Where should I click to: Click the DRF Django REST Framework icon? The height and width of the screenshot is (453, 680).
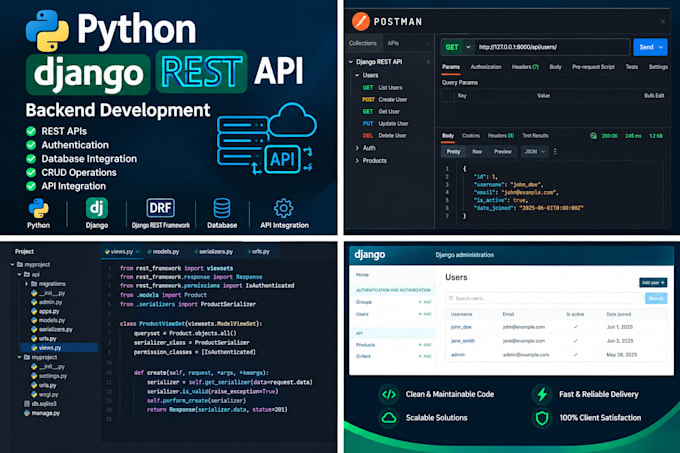coord(160,208)
